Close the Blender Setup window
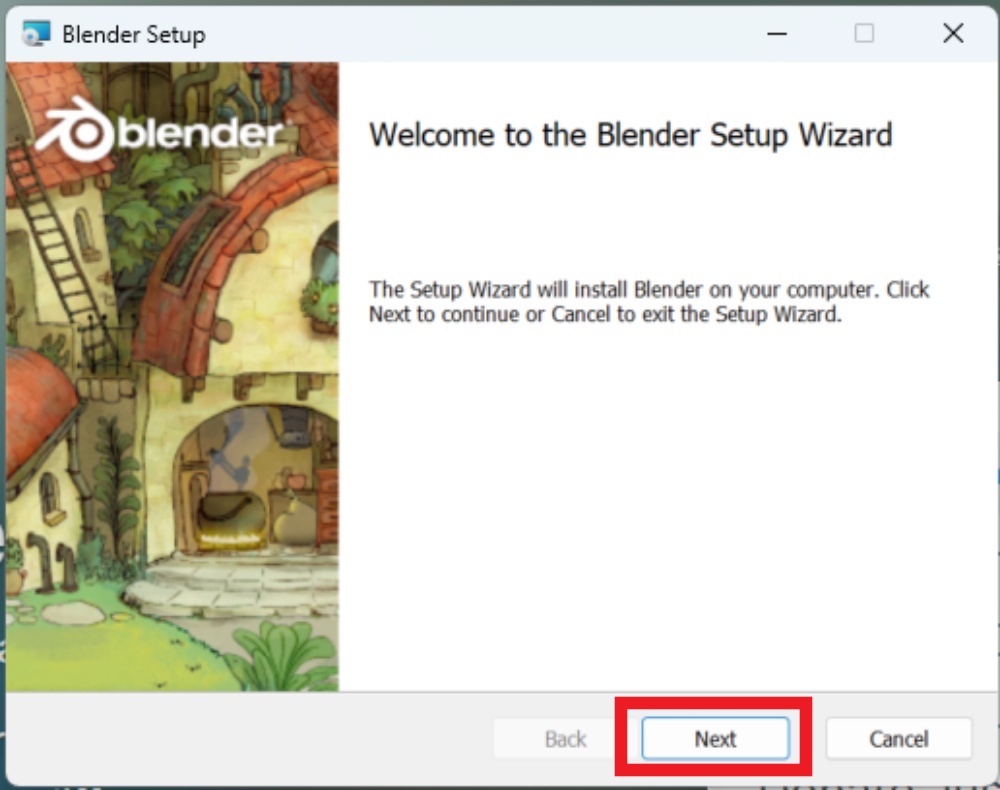1000x790 pixels. coord(953,33)
